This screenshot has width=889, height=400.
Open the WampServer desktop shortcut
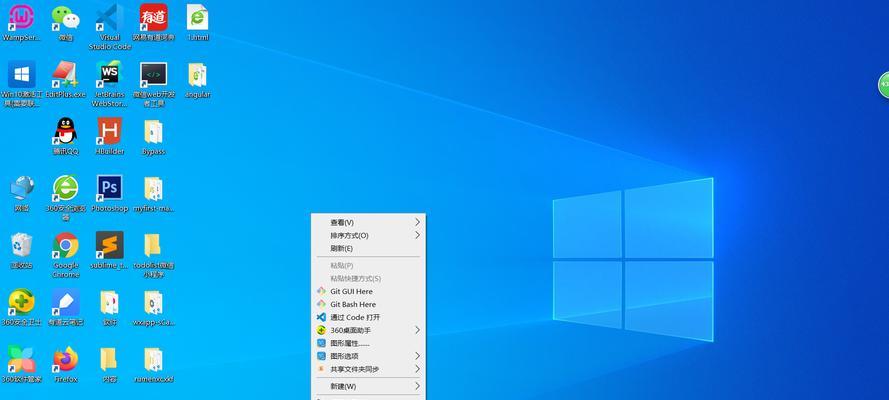[x=22, y=23]
